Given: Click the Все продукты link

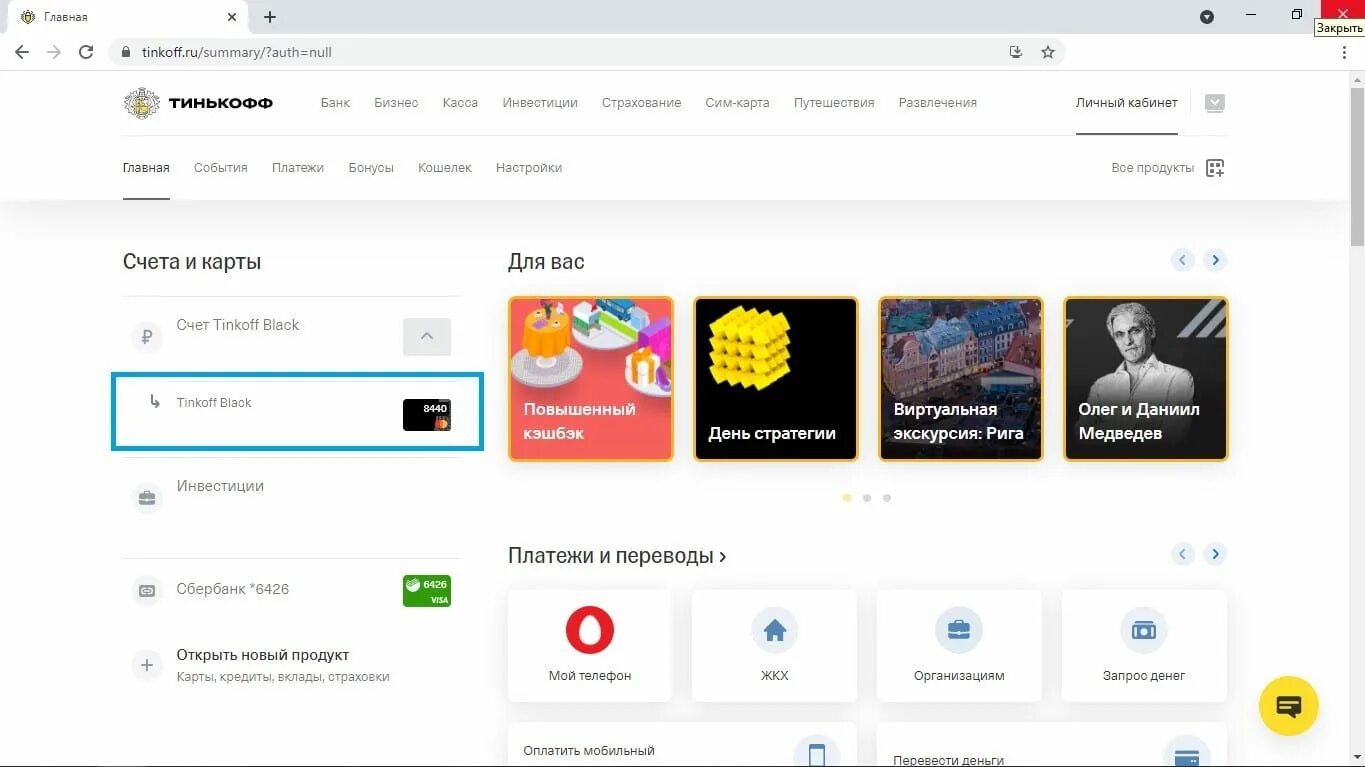Looking at the screenshot, I should point(1153,168).
